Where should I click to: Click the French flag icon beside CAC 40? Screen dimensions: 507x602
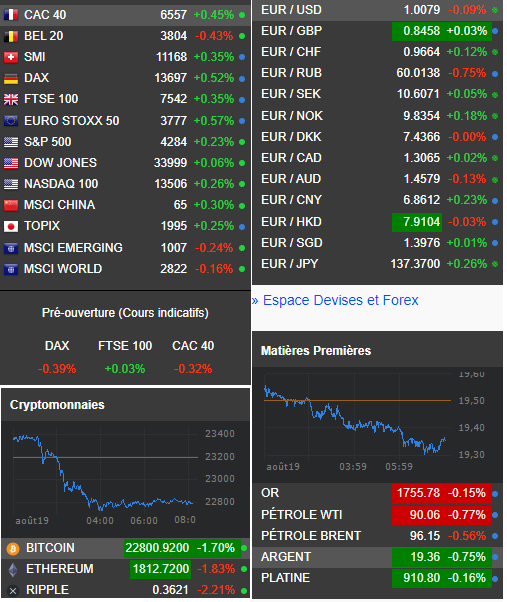pyautogui.click(x=11, y=15)
